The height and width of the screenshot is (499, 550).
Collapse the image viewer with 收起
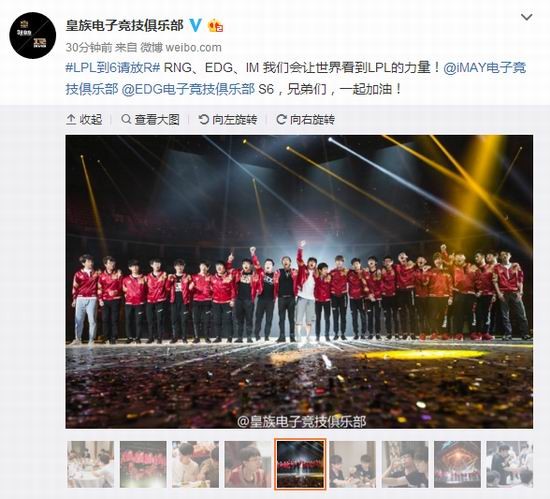pos(84,120)
